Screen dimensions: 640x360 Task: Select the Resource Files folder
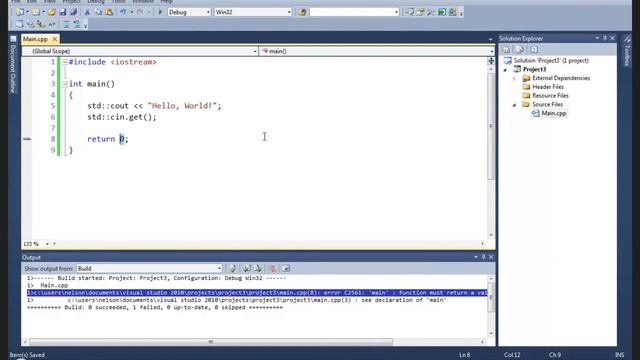[550, 96]
